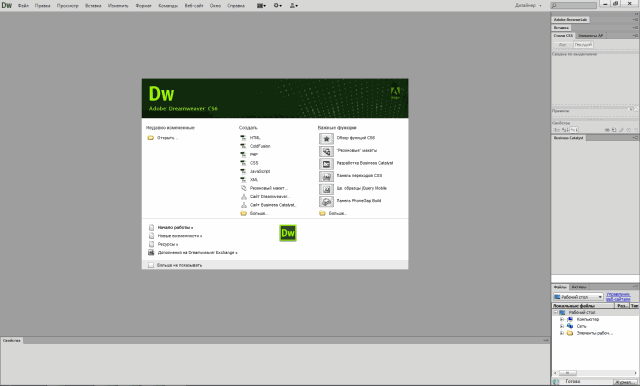Open the Вставка panel options menu
The height and width of the screenshot is (386, 640).
pyautogui.click(x=636, y=28)
